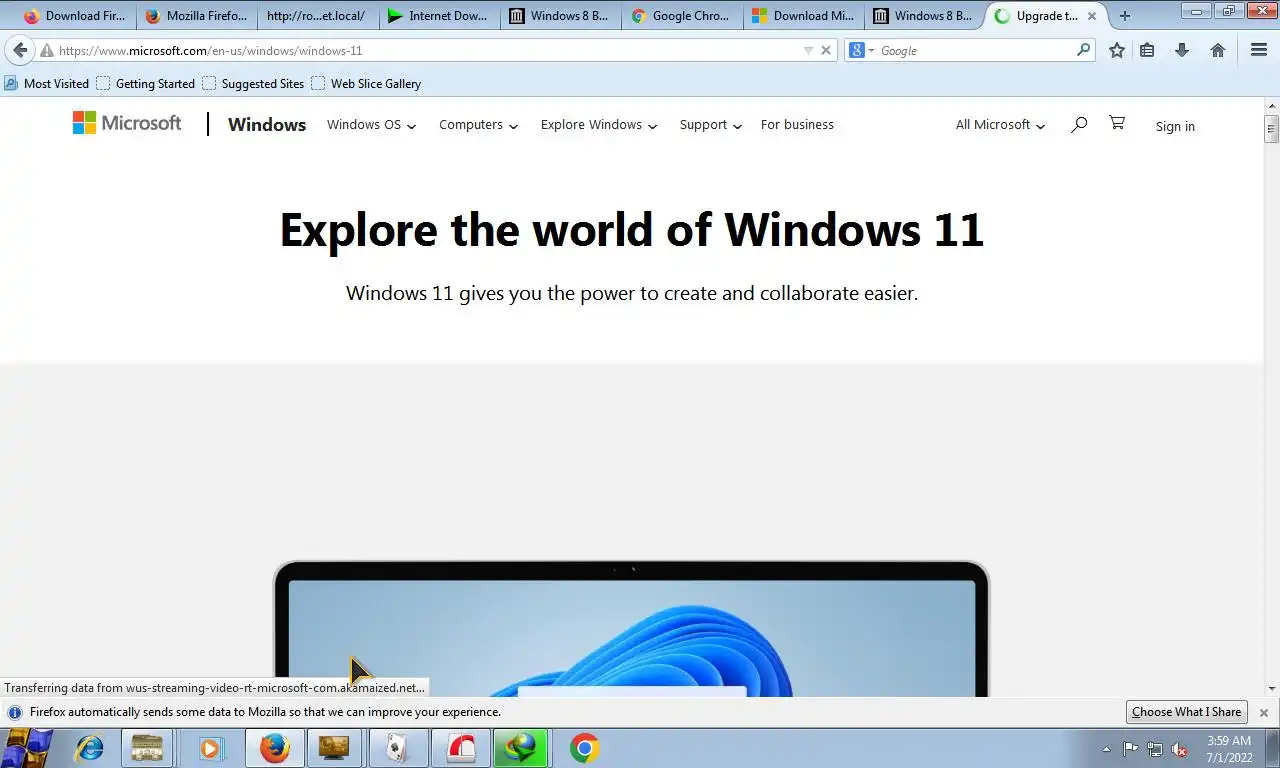This screenshot has width=1280, height=768.
Task: Go back using the back arrow button
Action: point(20,50)
